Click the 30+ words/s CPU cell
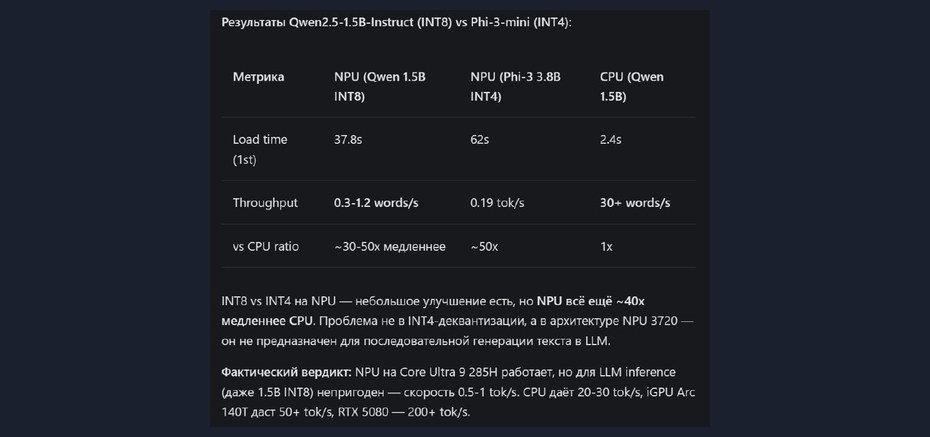Viewport: 930px width, 437px height. tap(635, 203)
